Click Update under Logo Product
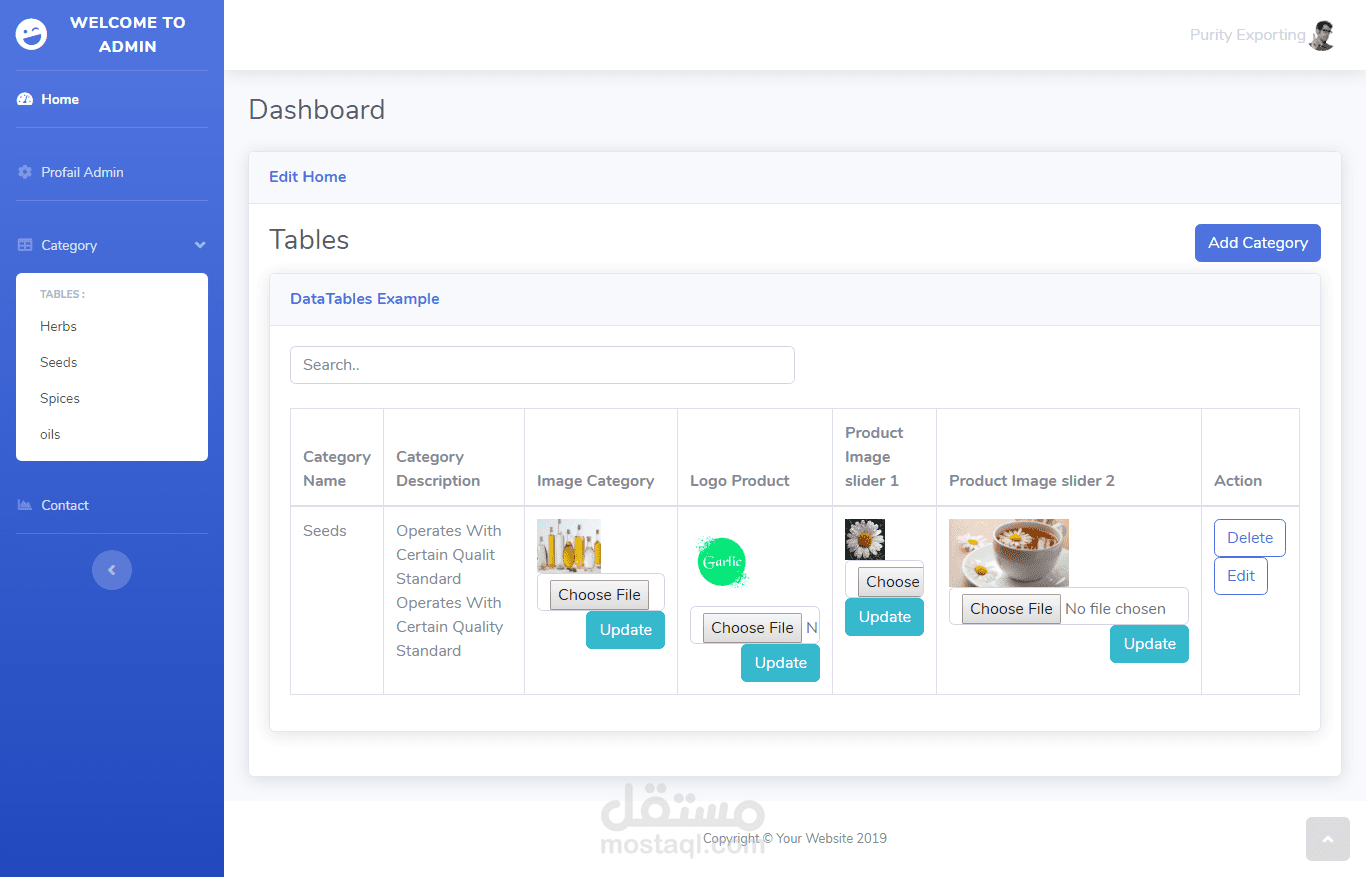This screenshot has height=877, width=1366. coord(781,663)
